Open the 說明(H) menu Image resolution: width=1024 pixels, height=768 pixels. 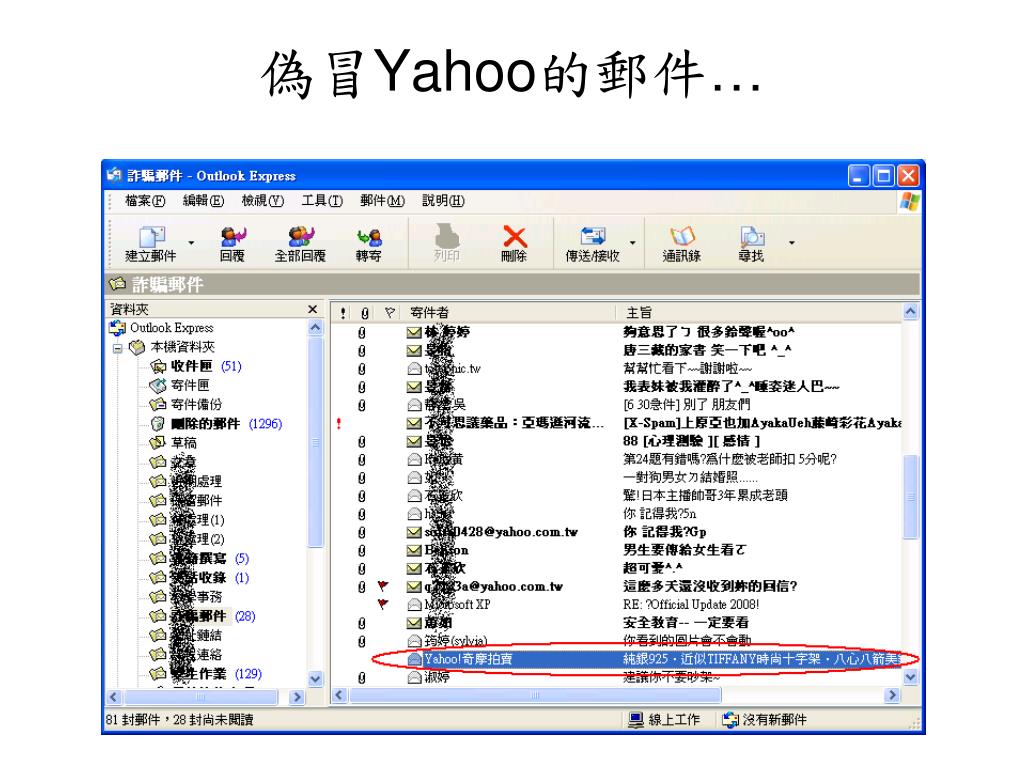pos(443,200)
